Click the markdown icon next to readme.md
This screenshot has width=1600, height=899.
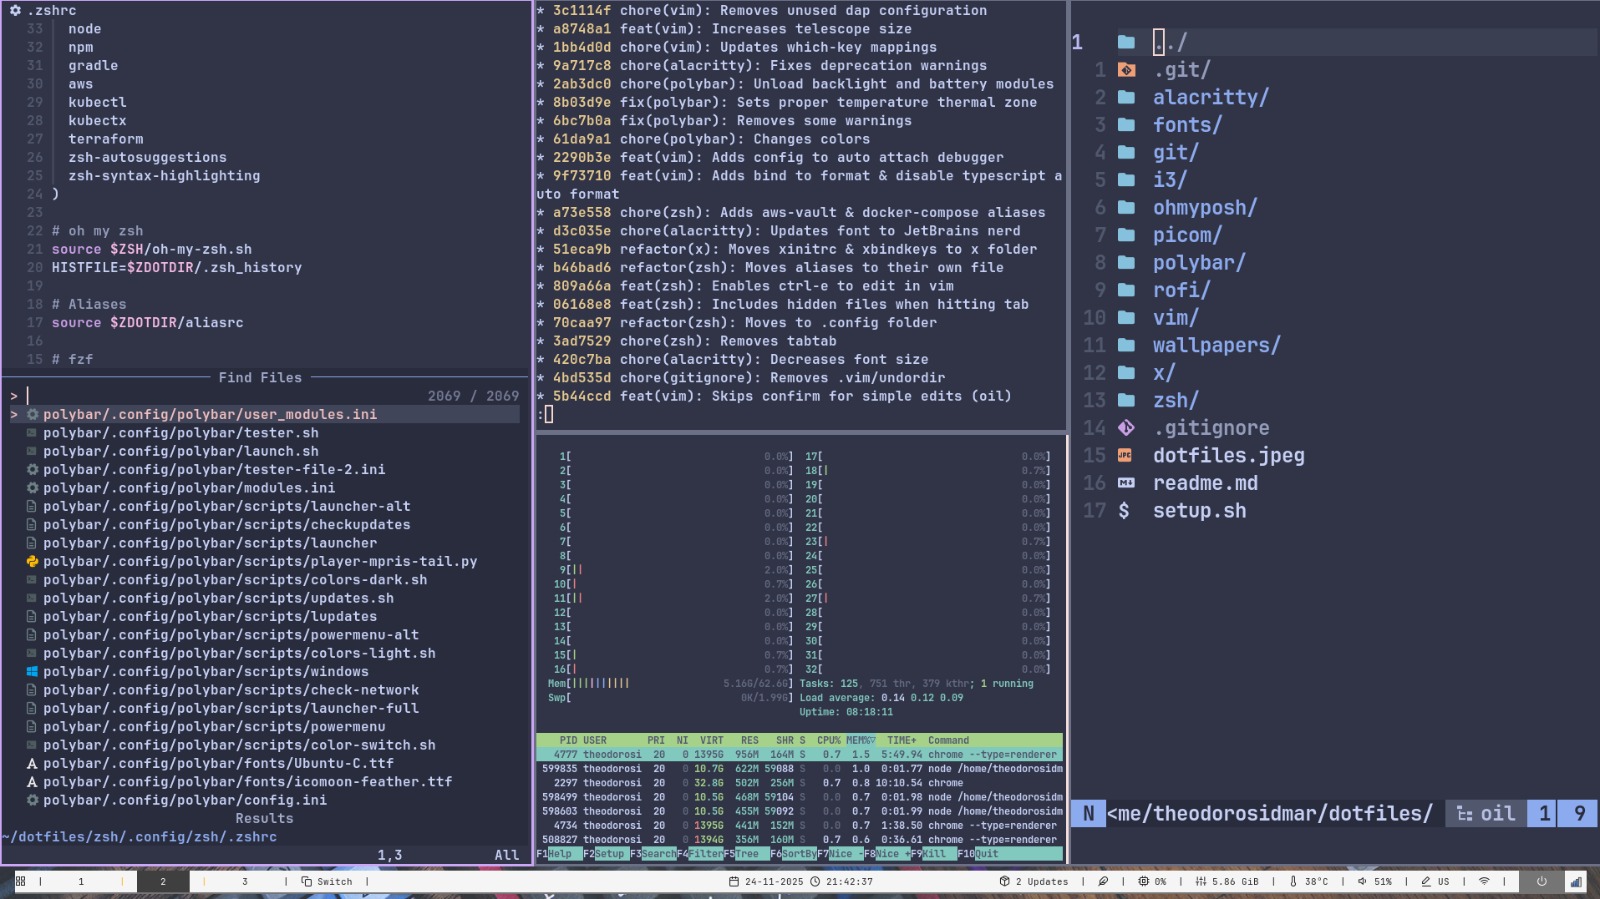click(x=1126, y=483)
